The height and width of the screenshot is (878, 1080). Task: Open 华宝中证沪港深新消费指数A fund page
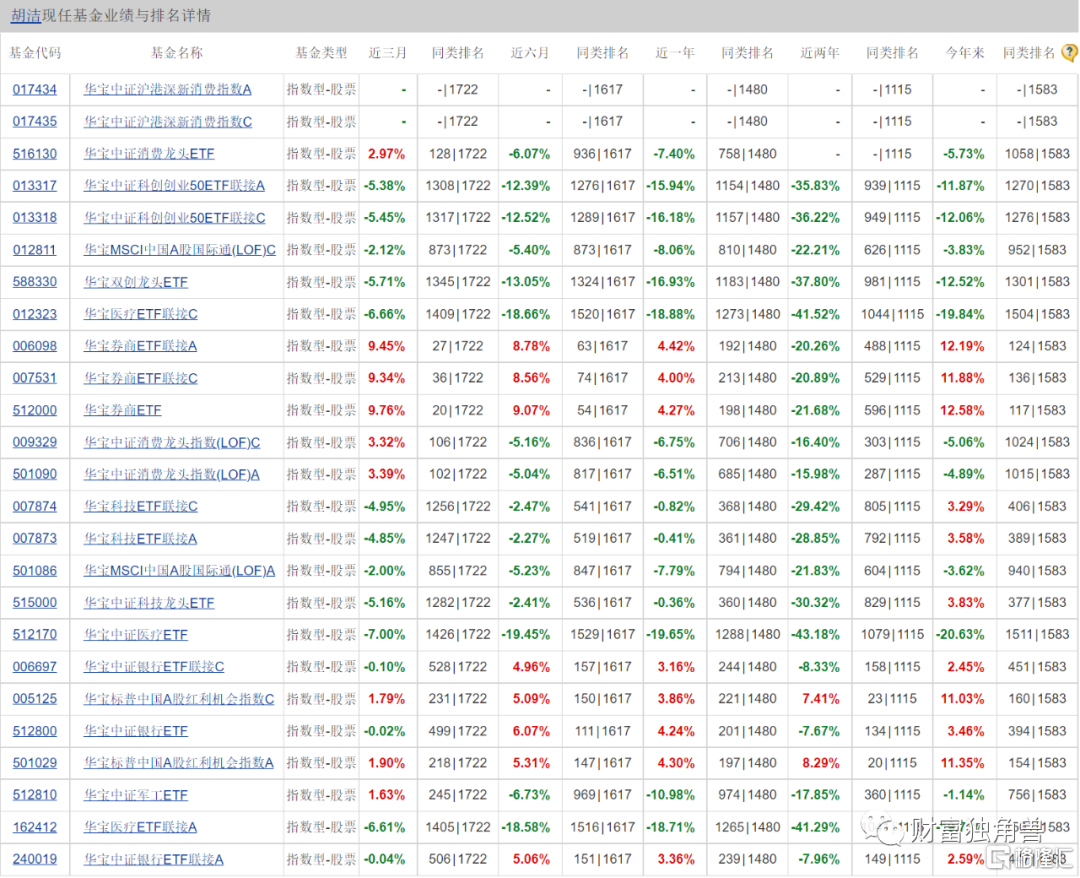pos(167,90)
